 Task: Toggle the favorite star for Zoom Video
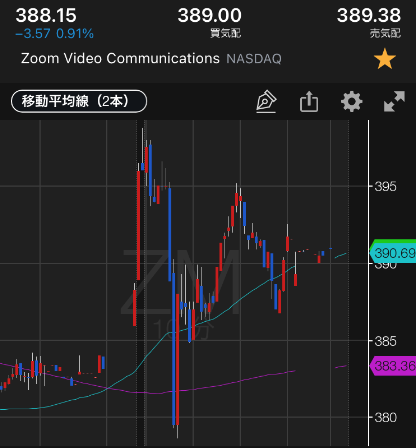click(x=385, y=59)
